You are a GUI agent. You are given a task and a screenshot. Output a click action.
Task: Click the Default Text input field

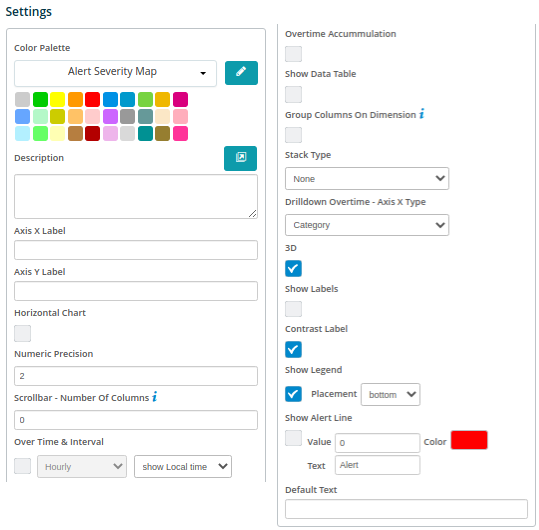point(406,509)
